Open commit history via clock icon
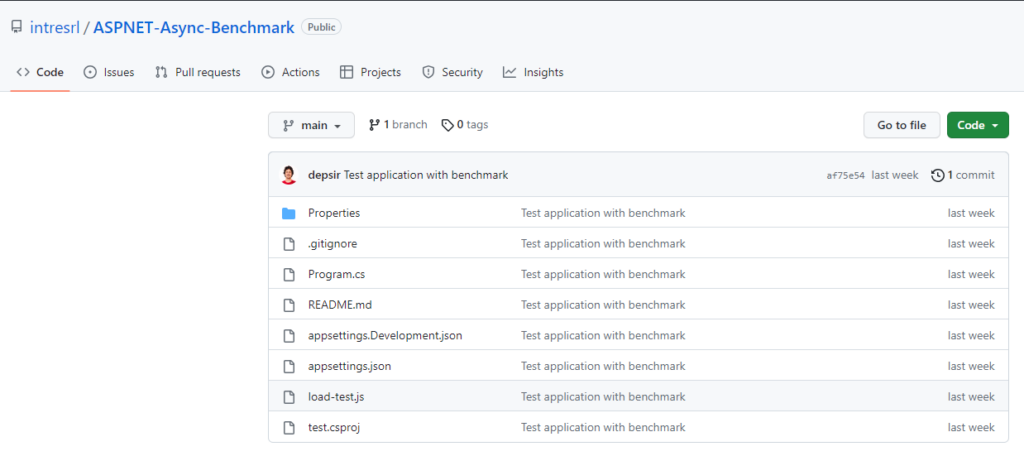The width and height of the screenshot is (1024, 456). 938,175
